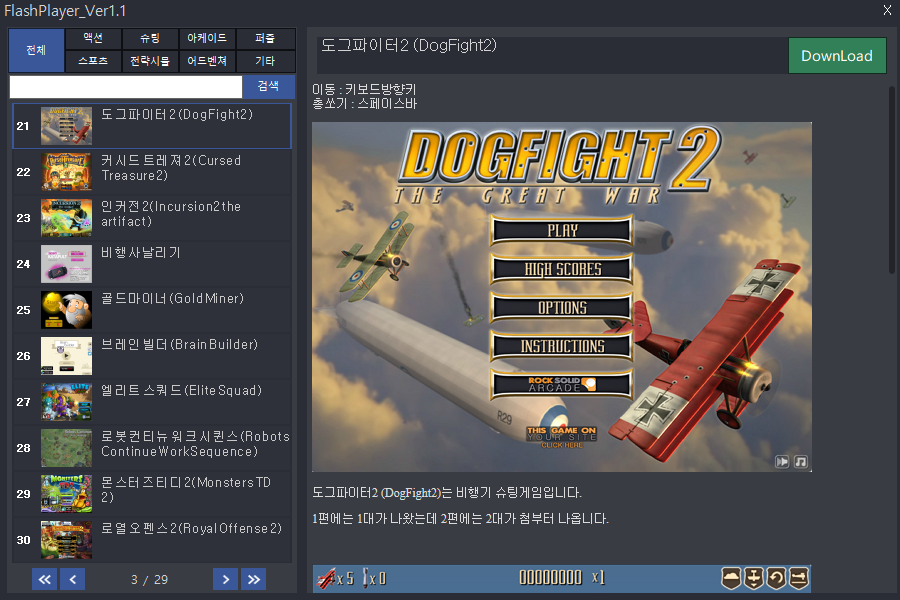Click the 검색 search button
Screen dimensions: 900x600
pos(268,87)
